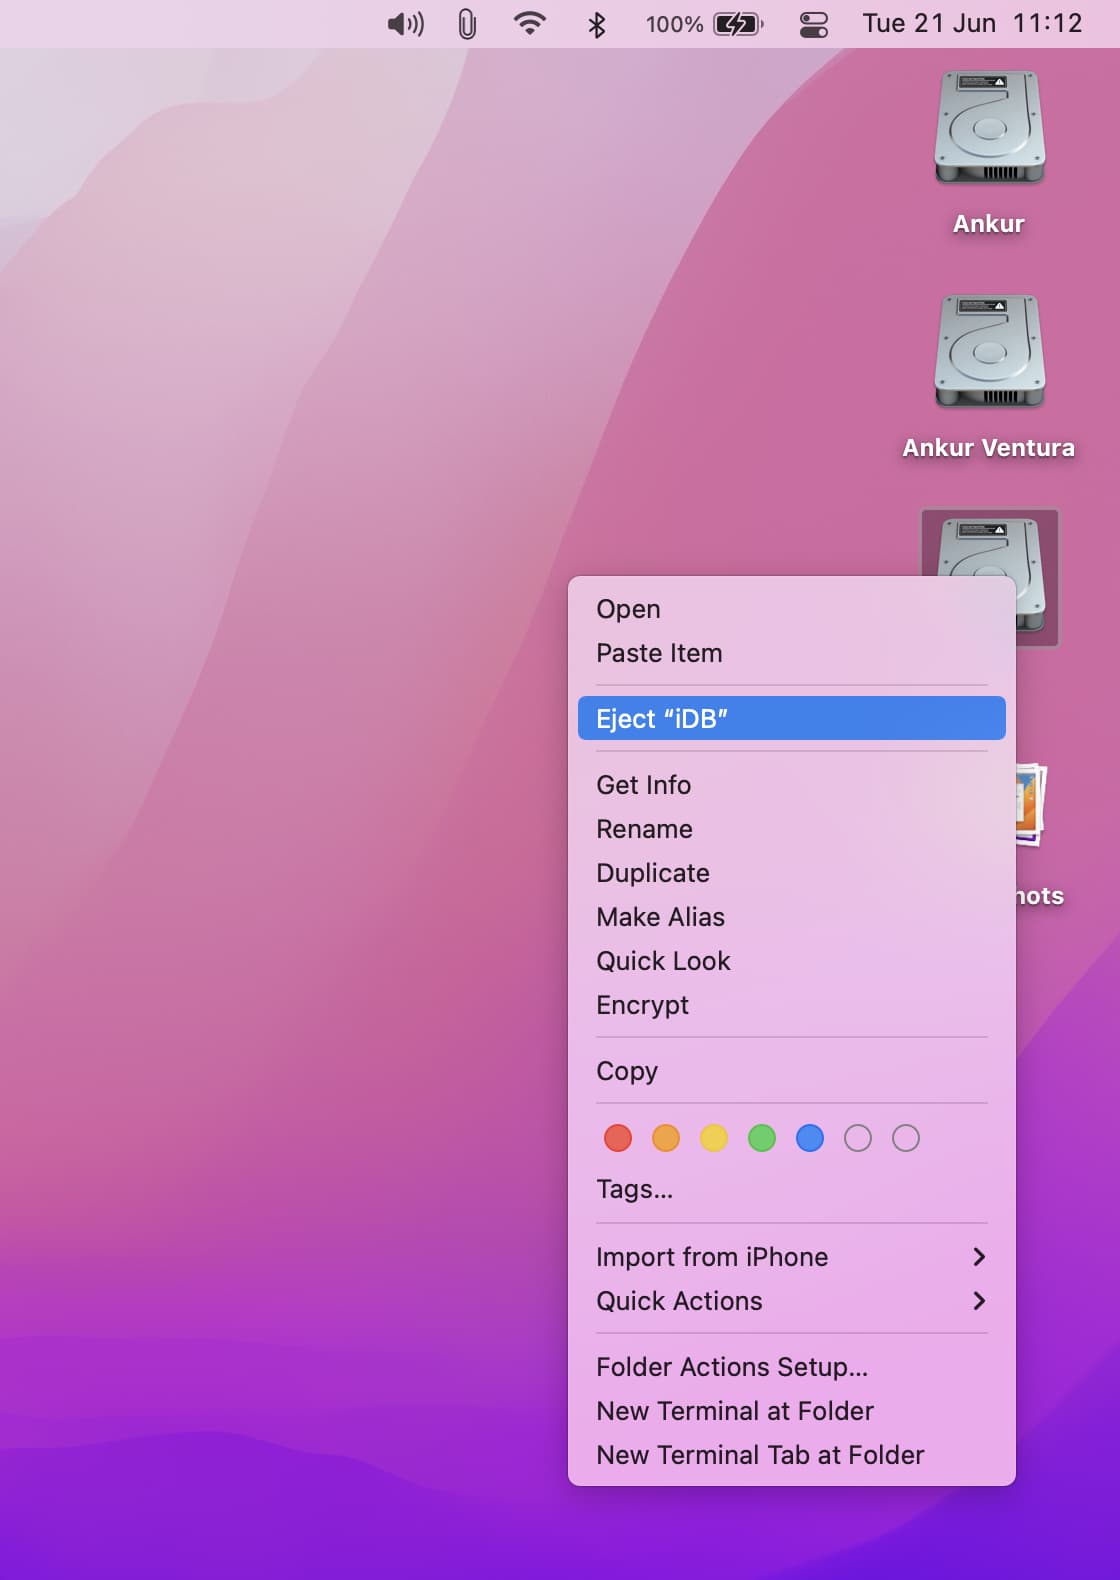Click the battery charging icon
The image size is (1120, 1580).
pos(738,24)
